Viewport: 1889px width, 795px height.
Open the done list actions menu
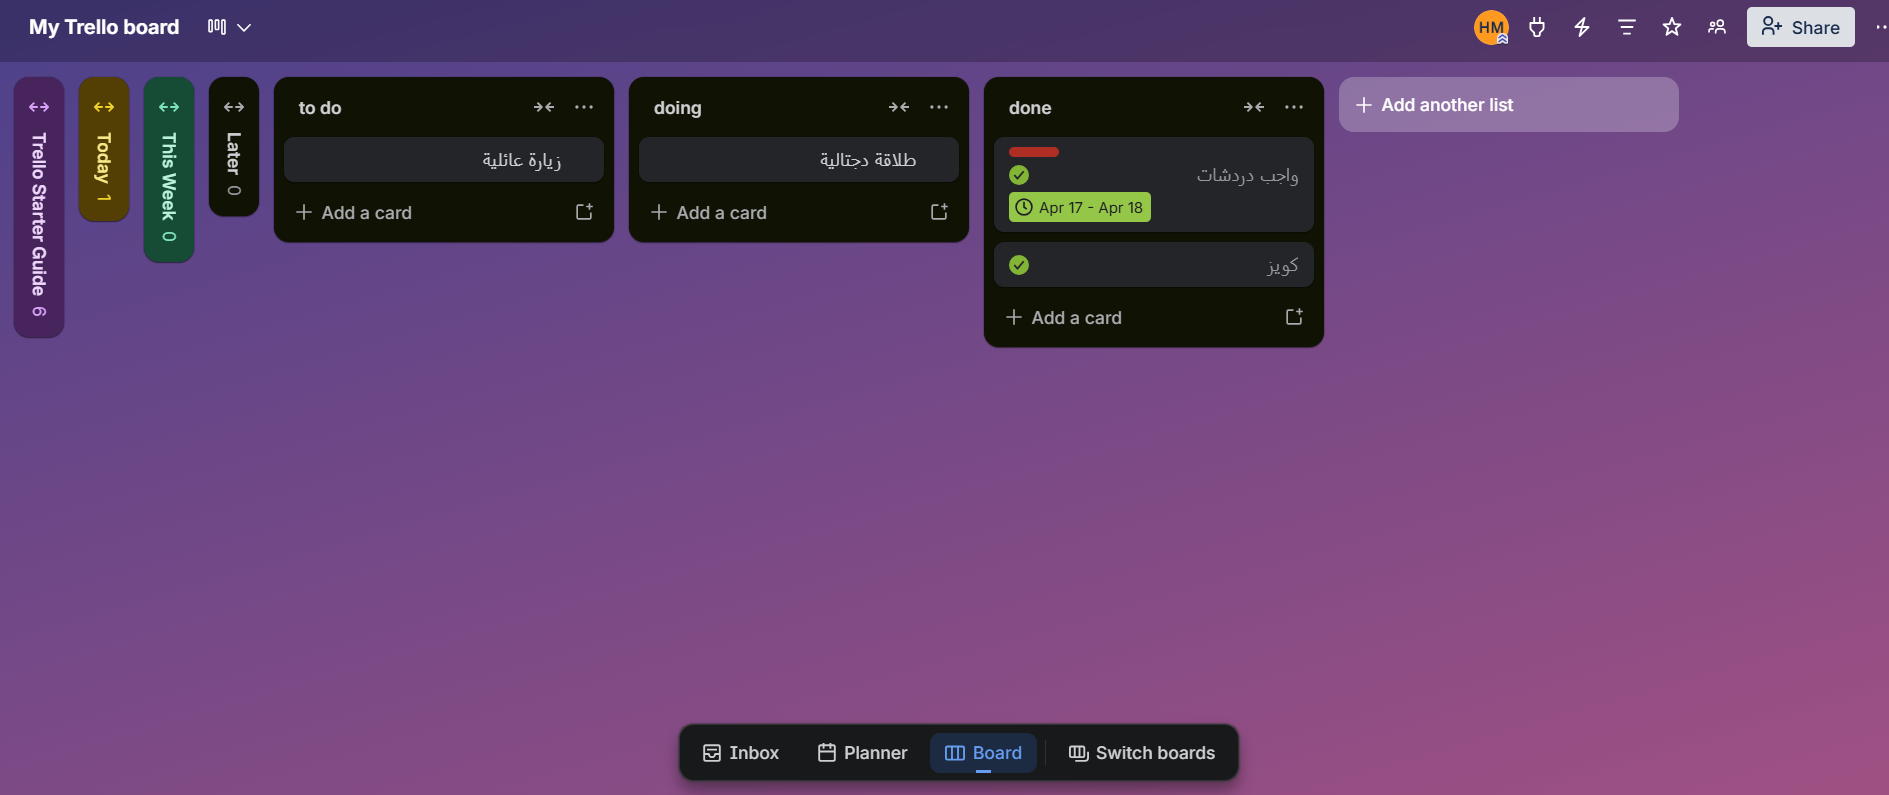pos(1294,107)
